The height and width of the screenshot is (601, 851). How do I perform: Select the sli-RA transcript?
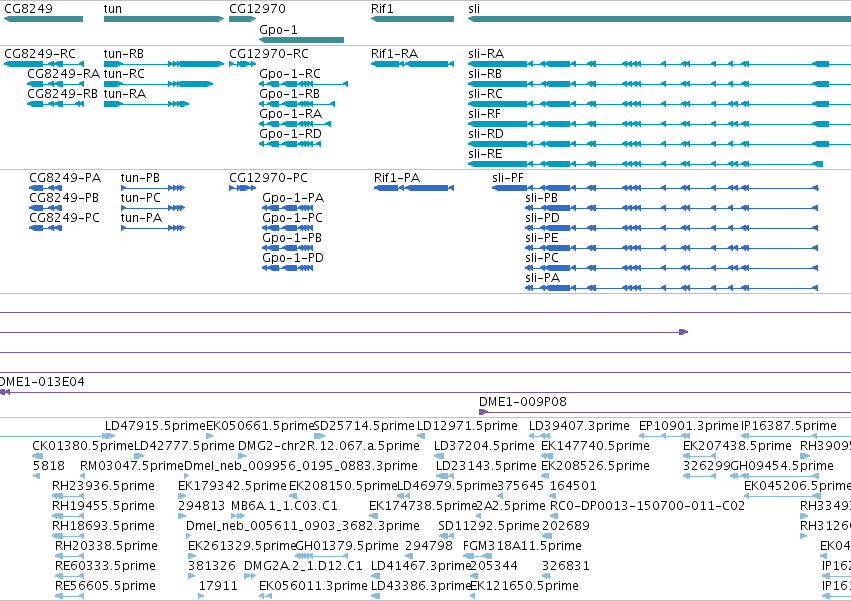coord(659,64)
